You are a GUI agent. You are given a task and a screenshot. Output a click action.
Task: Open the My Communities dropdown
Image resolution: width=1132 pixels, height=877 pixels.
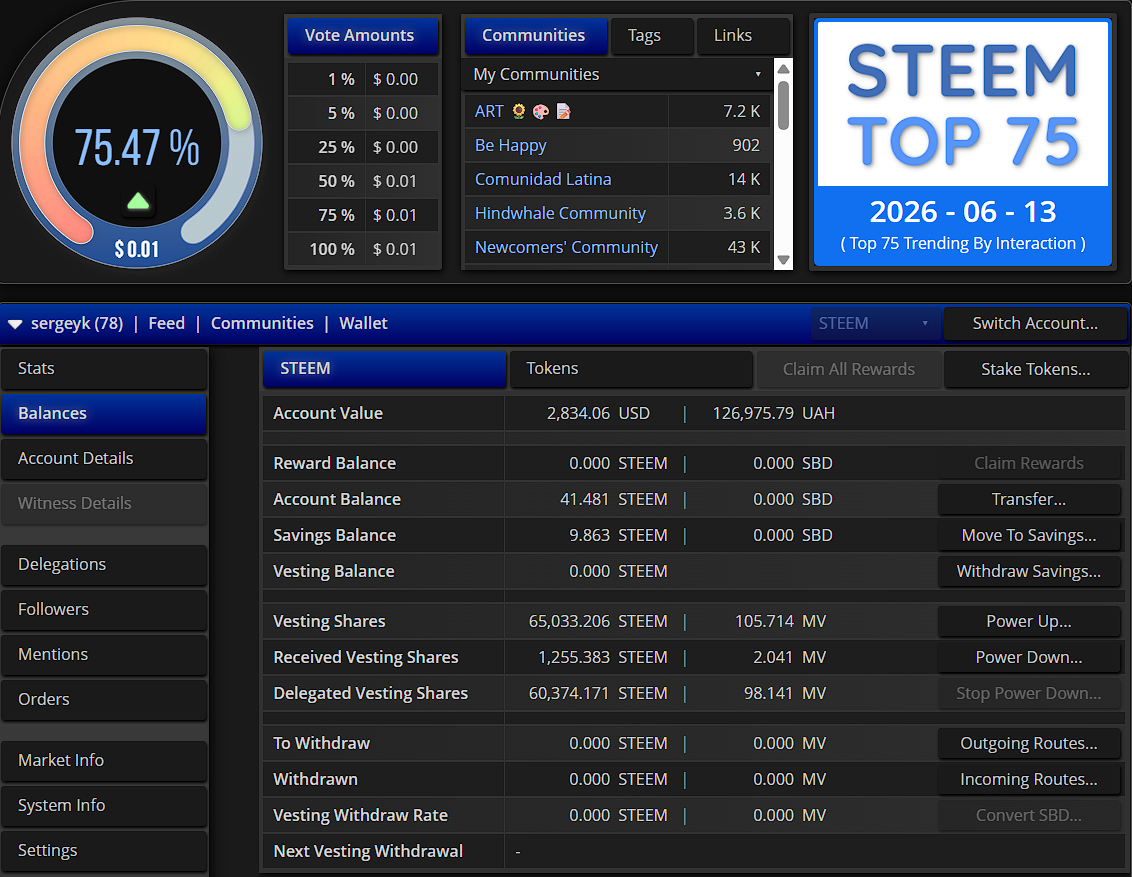617,74
